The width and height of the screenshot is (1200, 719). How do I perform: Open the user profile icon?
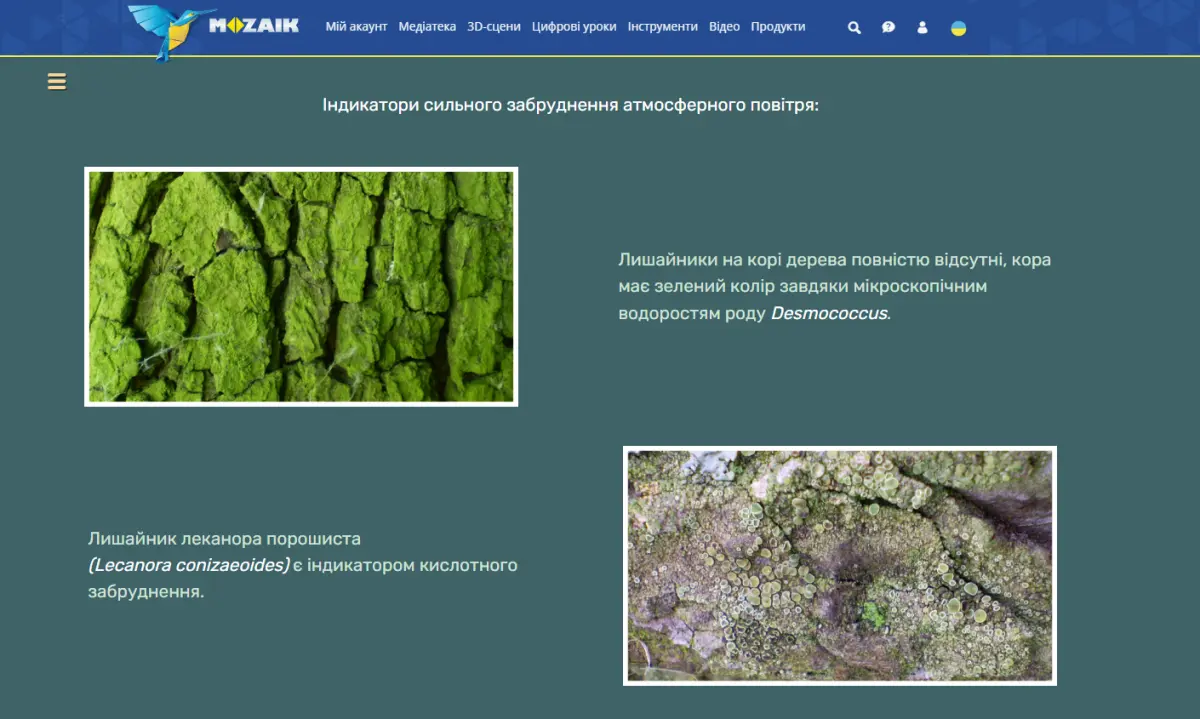922,27
